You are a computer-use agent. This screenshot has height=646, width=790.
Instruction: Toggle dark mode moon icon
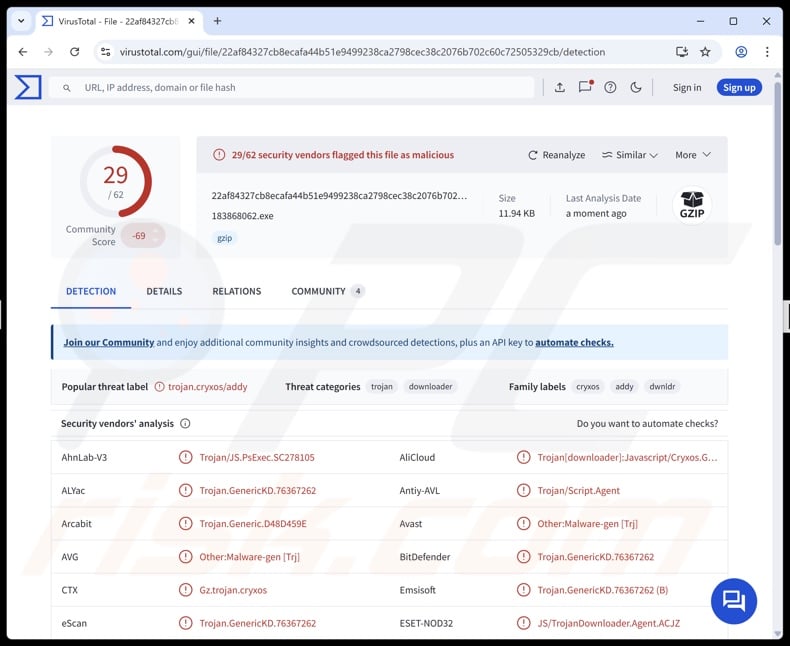(636, 87)
